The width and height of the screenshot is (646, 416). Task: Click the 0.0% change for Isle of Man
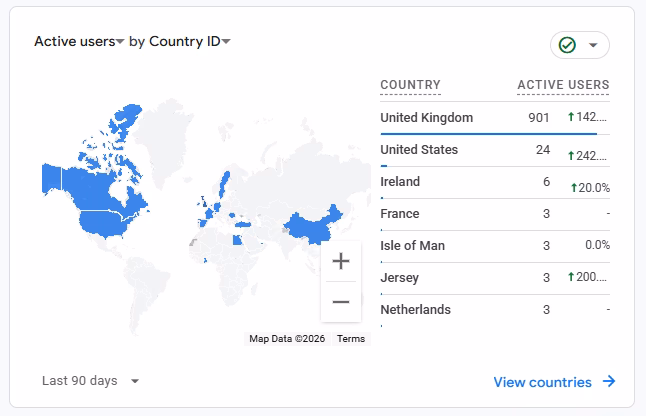(597, 245)
